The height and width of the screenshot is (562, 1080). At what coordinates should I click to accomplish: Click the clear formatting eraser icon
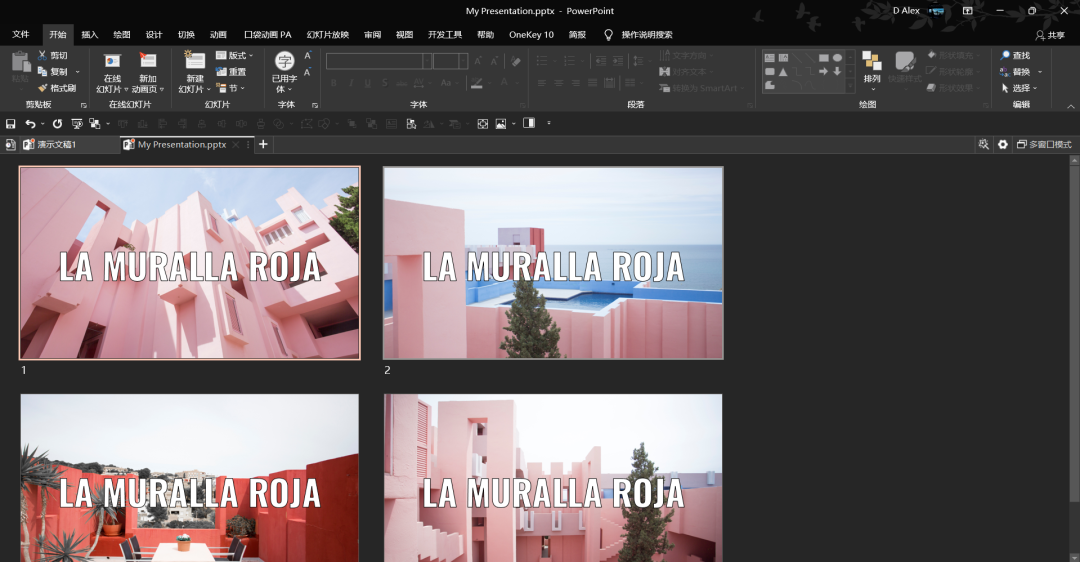pyautogui.click(x=516, y=61)
